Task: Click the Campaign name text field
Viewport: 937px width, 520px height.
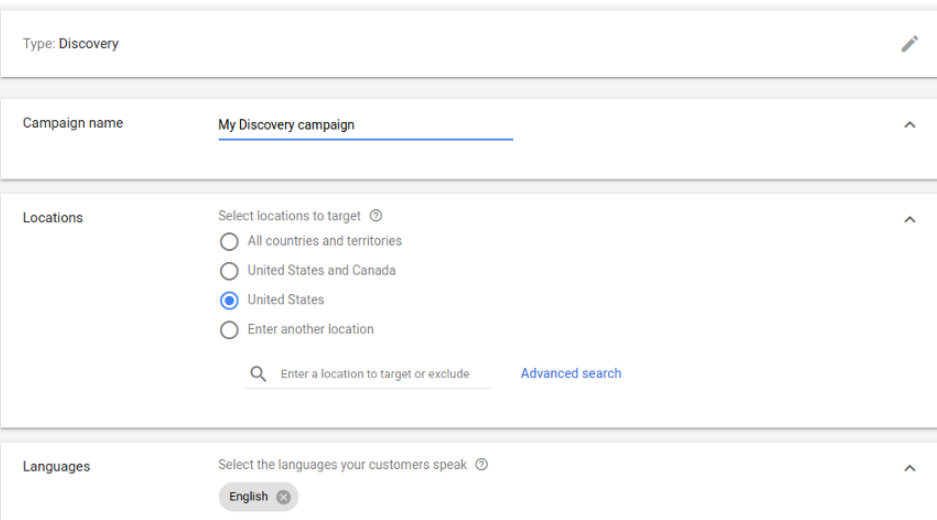Action: (365, 125)
